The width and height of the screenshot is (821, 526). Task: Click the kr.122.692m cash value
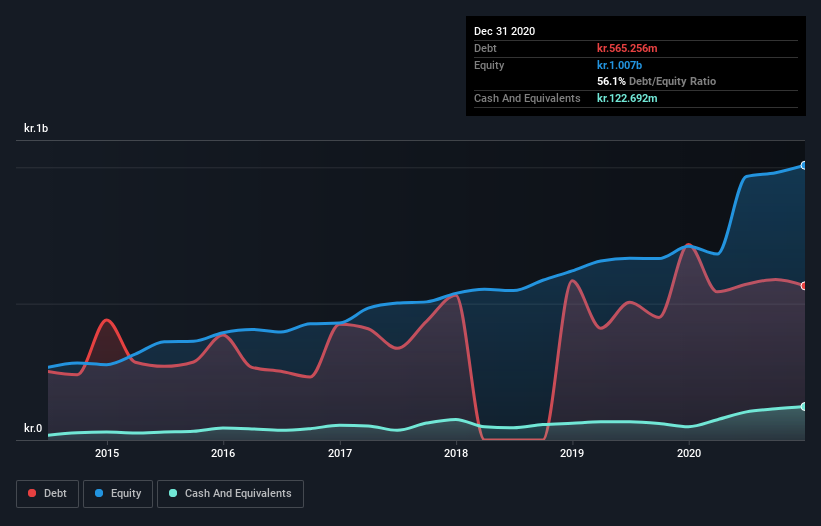(x=627, y=98)
